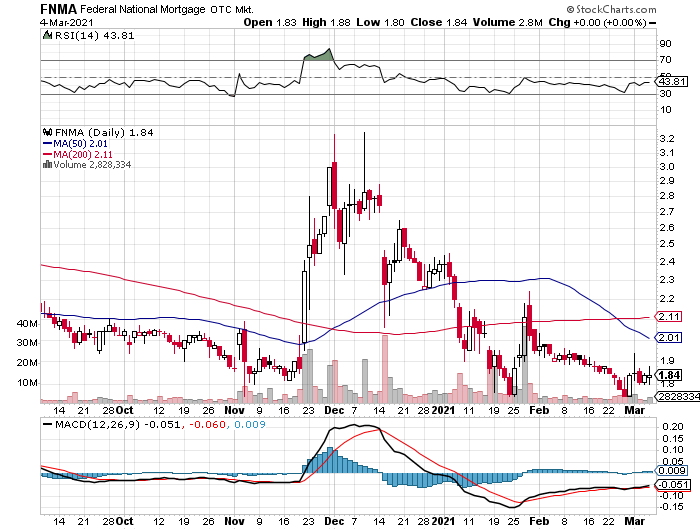Click the green overbought RSI shaded area
The image size is (700, 530).
tap(318, 54)
